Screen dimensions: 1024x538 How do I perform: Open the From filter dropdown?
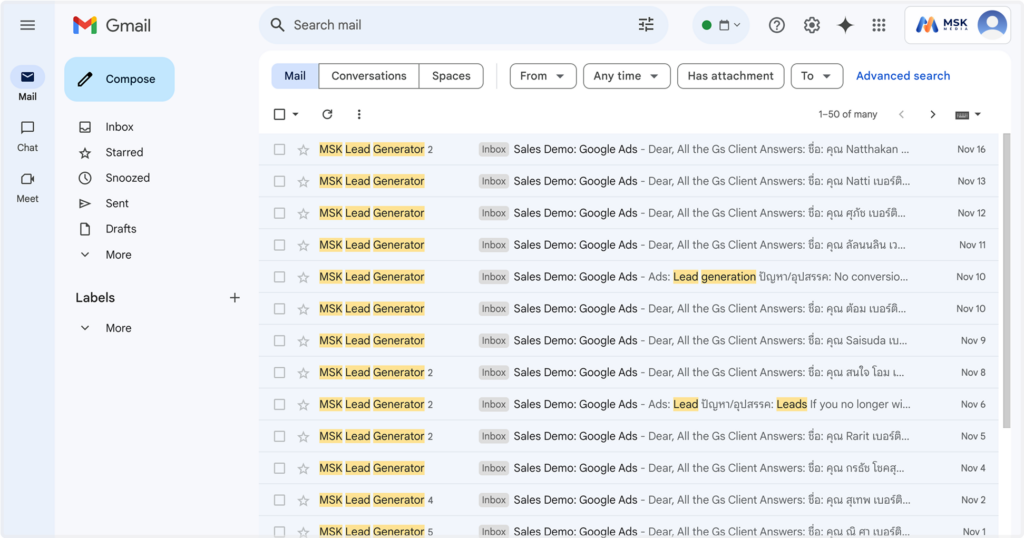pos(543,76)
